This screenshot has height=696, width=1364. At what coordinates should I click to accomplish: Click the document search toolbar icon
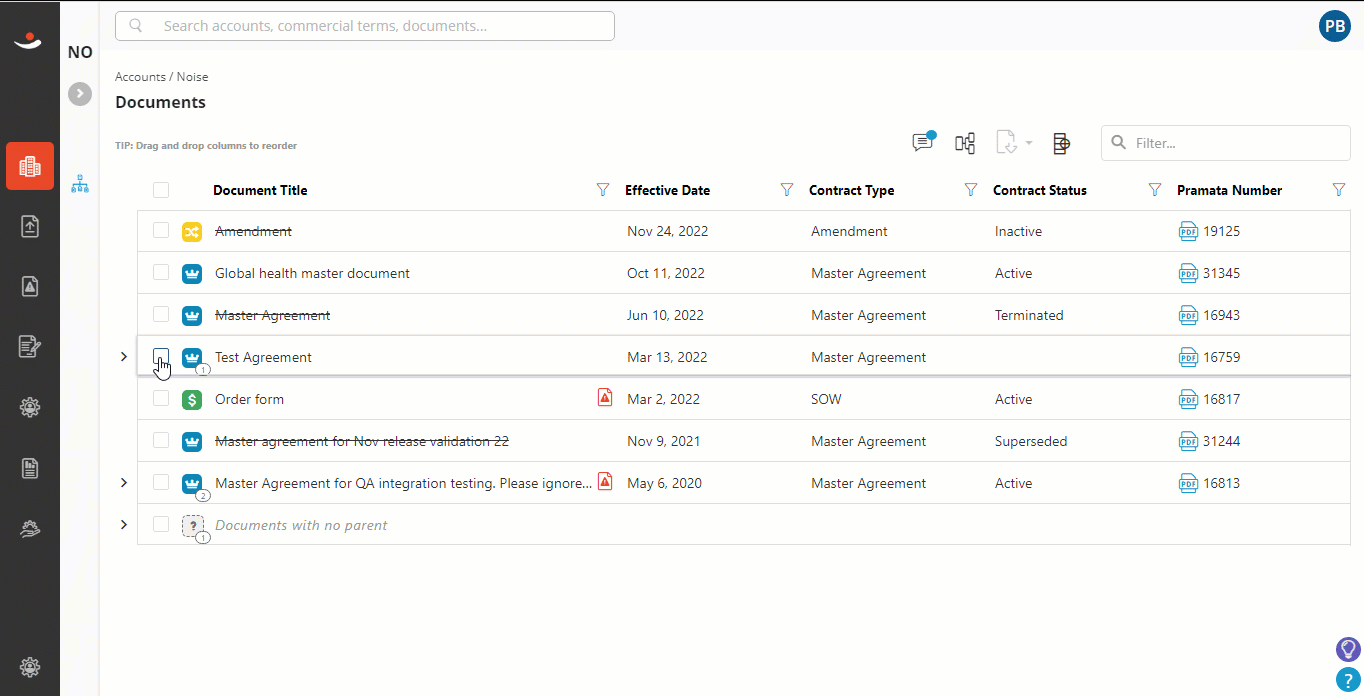[1062, 144]
